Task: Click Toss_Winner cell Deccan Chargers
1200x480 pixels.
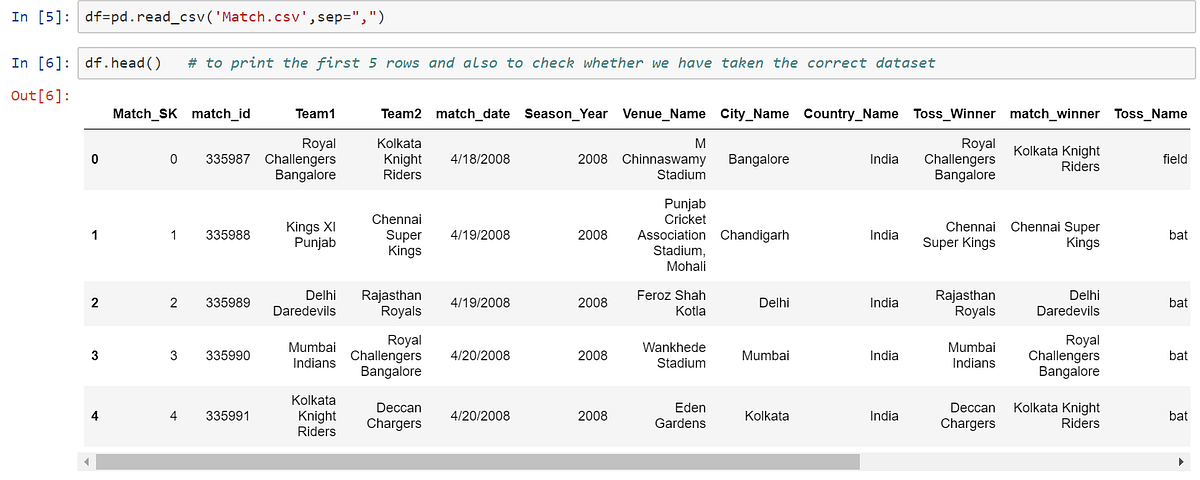Action: [968, 416]
